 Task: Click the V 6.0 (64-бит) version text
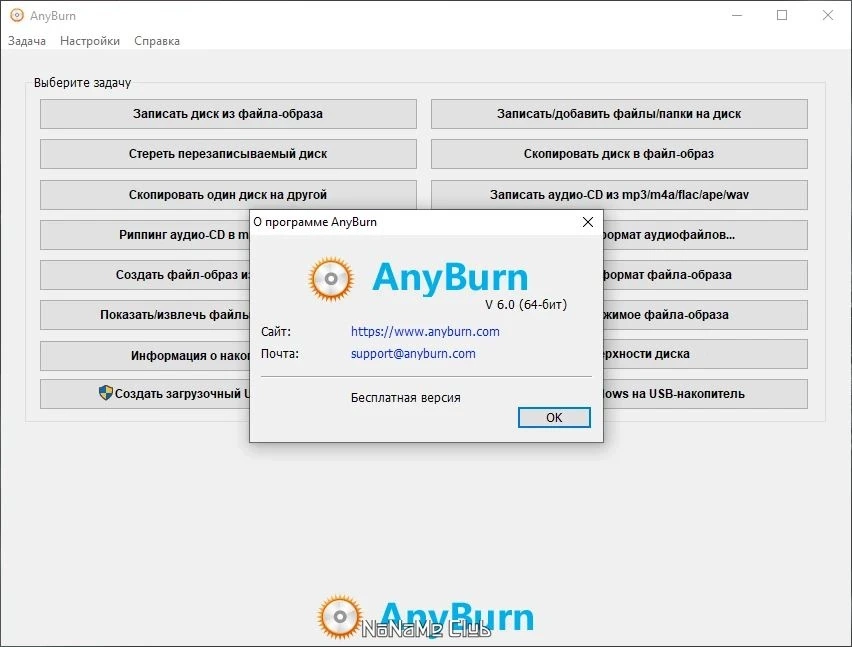[525, 305]
